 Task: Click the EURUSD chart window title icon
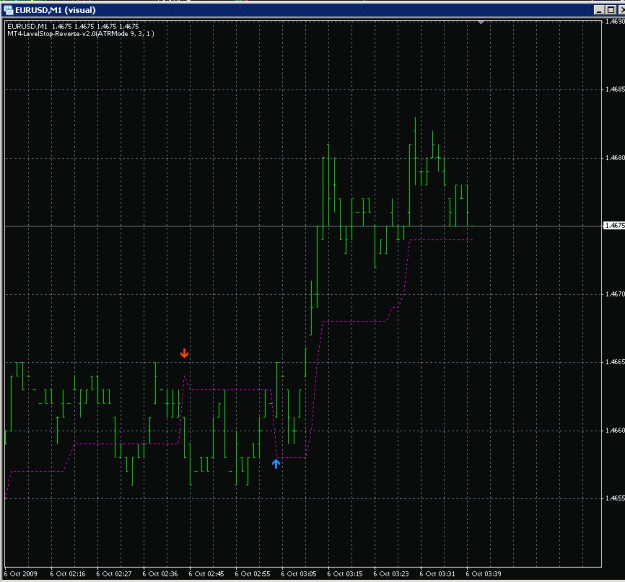point(8,10)
